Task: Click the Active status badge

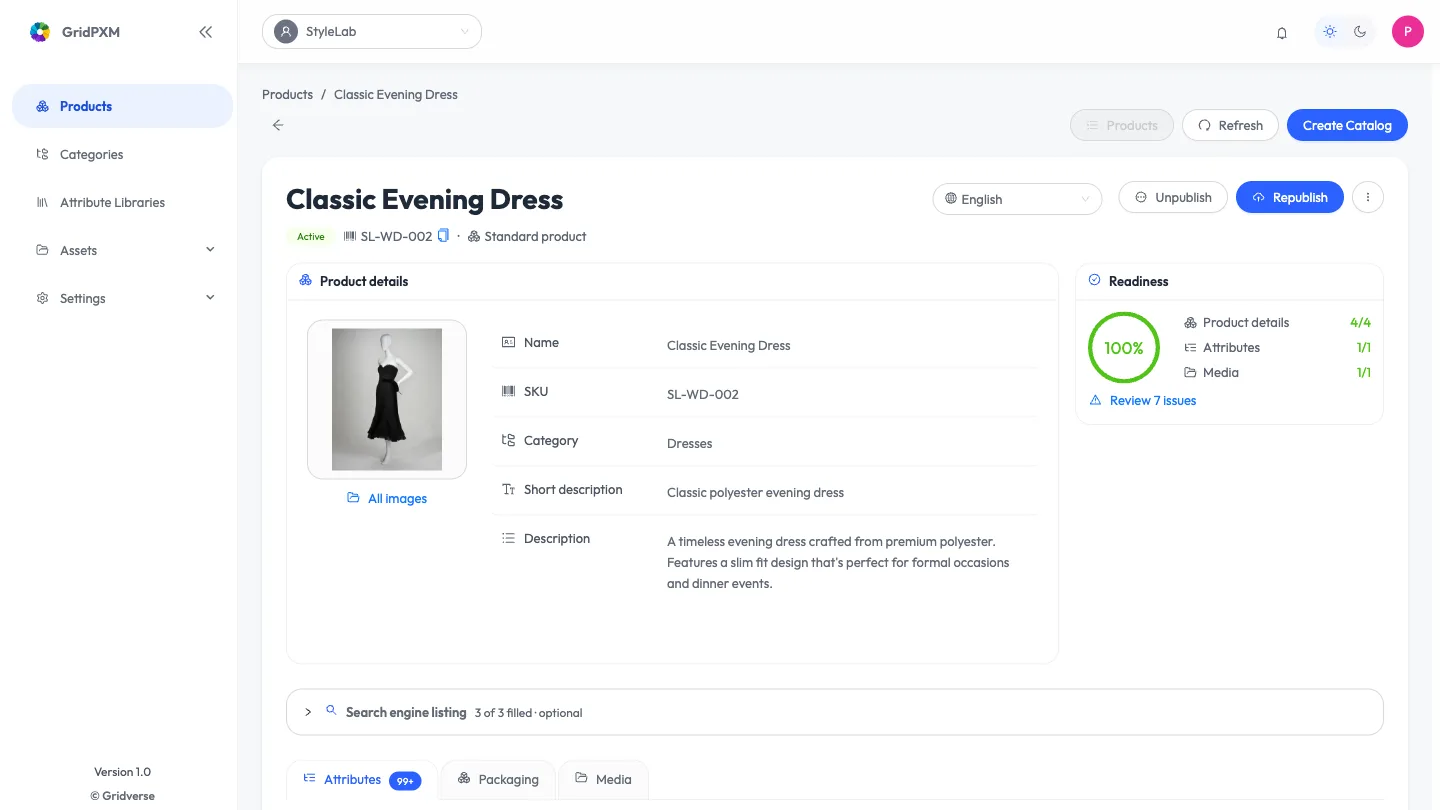Action: pos(311,236)
